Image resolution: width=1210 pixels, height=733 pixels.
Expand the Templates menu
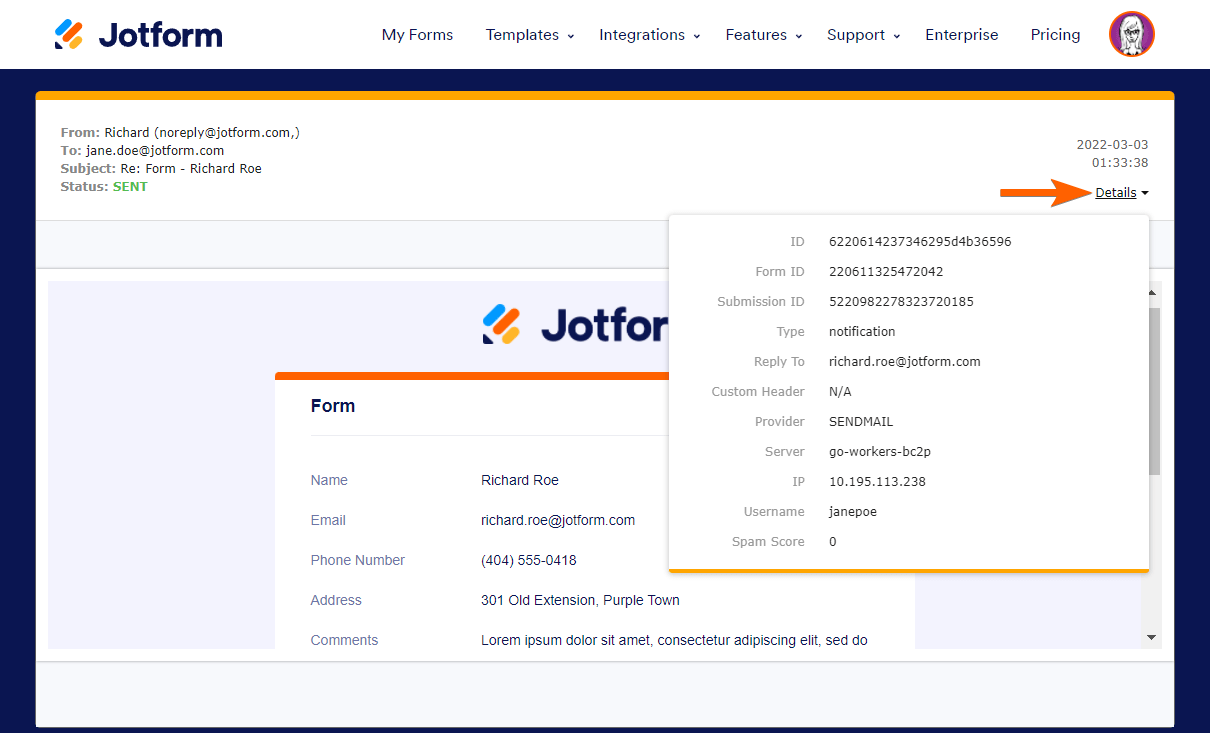tap(530, 35)
